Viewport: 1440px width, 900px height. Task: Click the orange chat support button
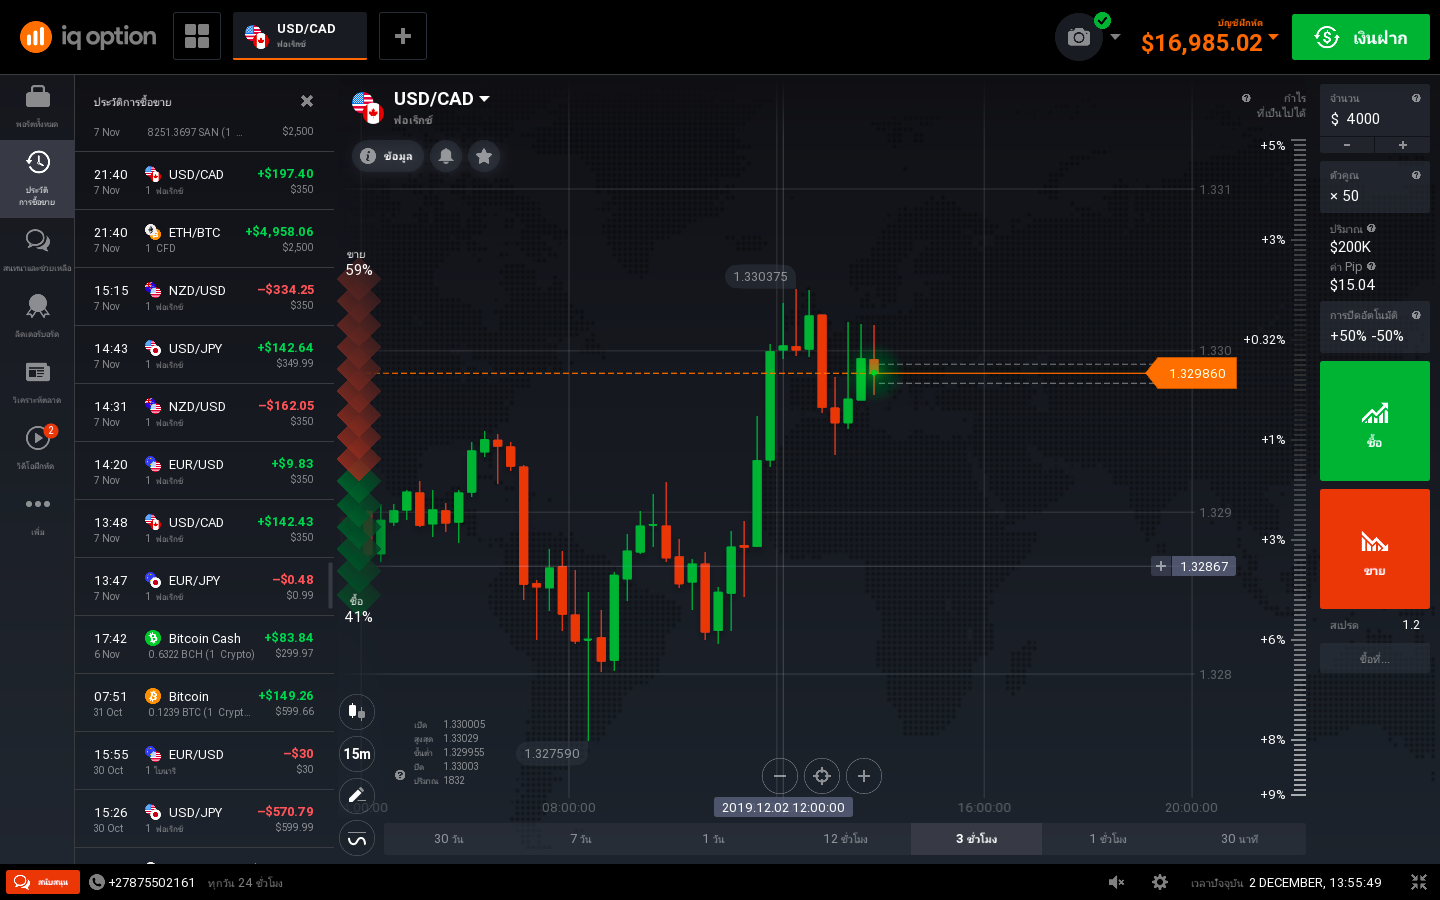43,882
